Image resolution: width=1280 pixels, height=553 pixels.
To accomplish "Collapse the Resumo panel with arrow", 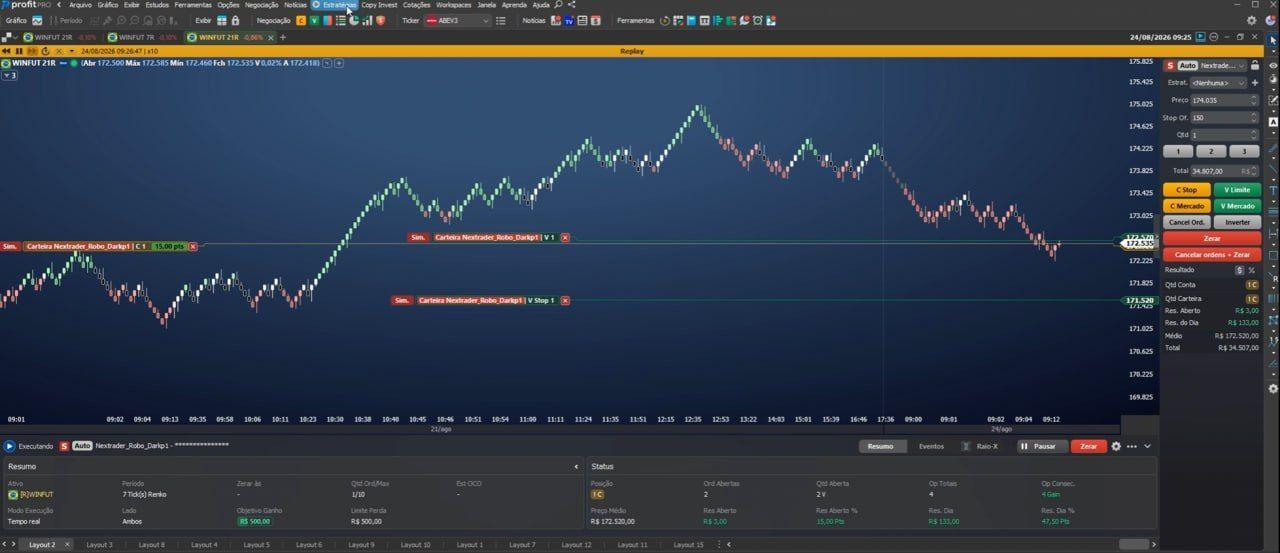I will click(576, 466).
